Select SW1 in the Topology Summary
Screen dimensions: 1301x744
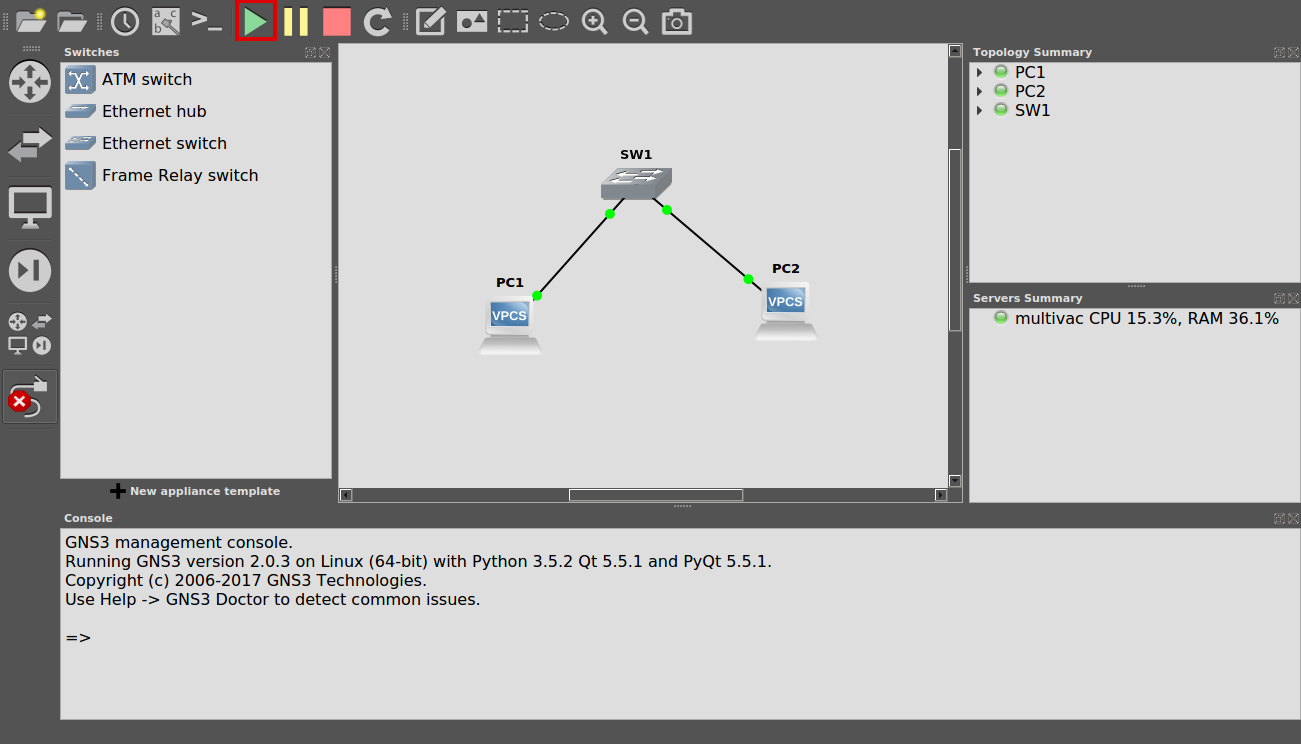click(x=1033, y=110)
